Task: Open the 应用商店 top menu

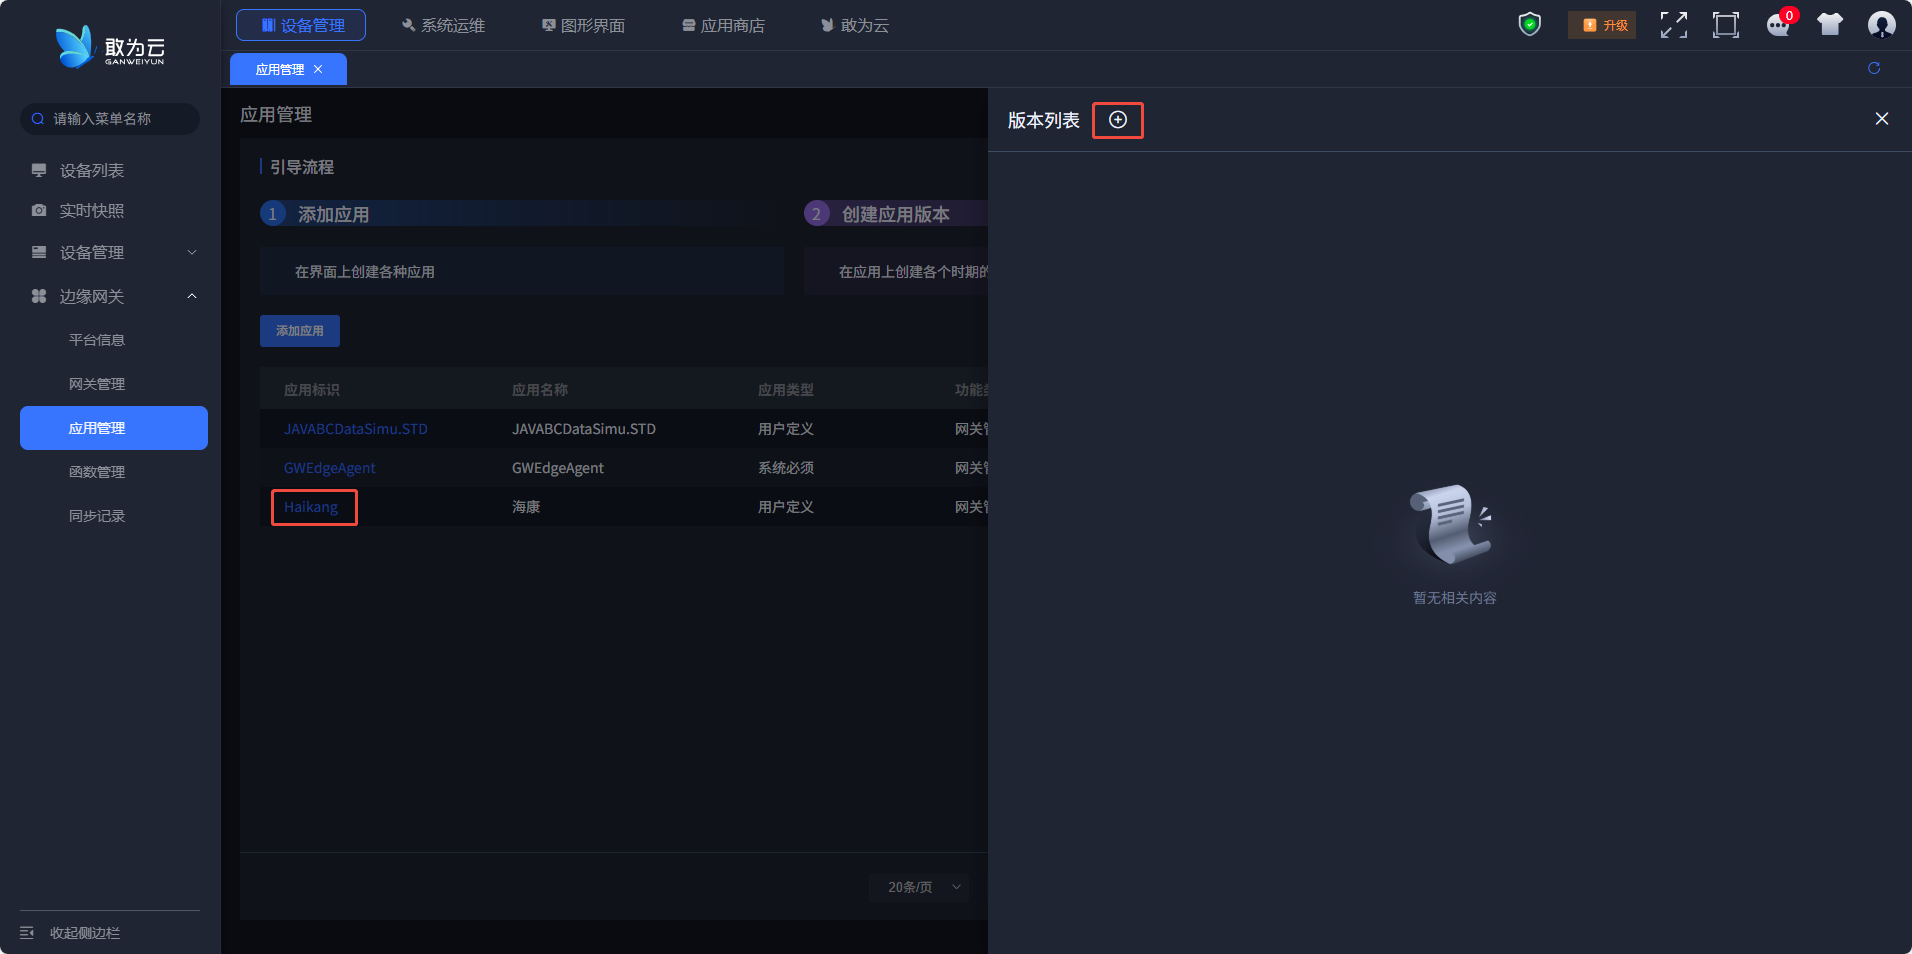Action: (723, 25)
